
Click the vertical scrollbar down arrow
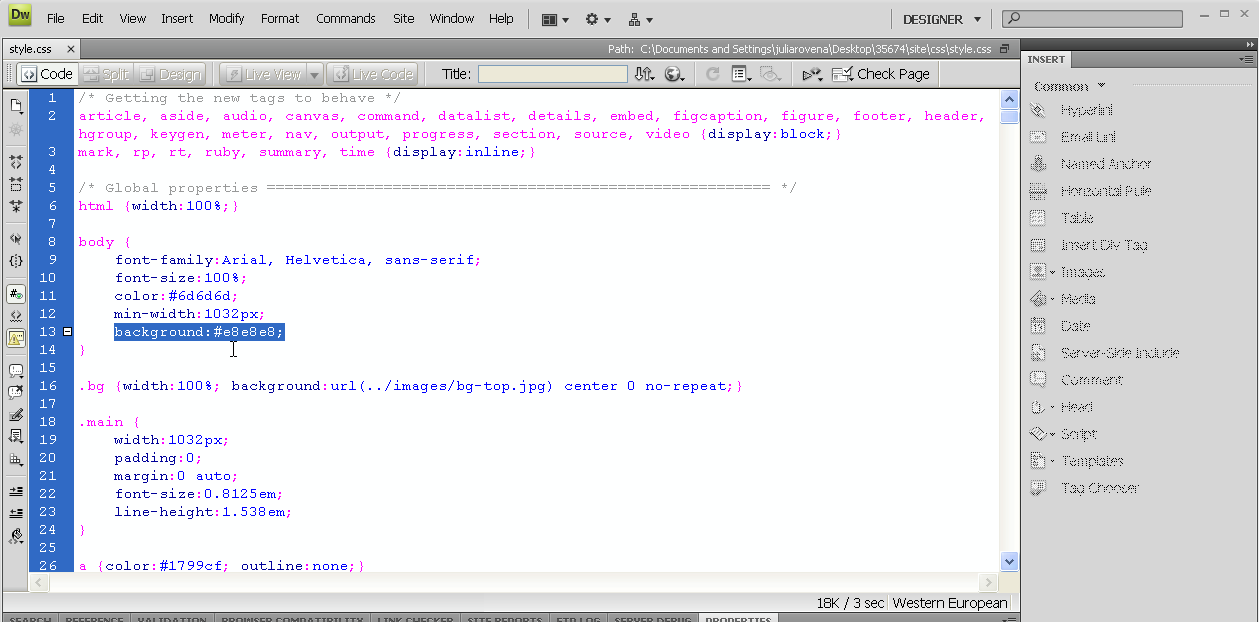point(1009,562)
